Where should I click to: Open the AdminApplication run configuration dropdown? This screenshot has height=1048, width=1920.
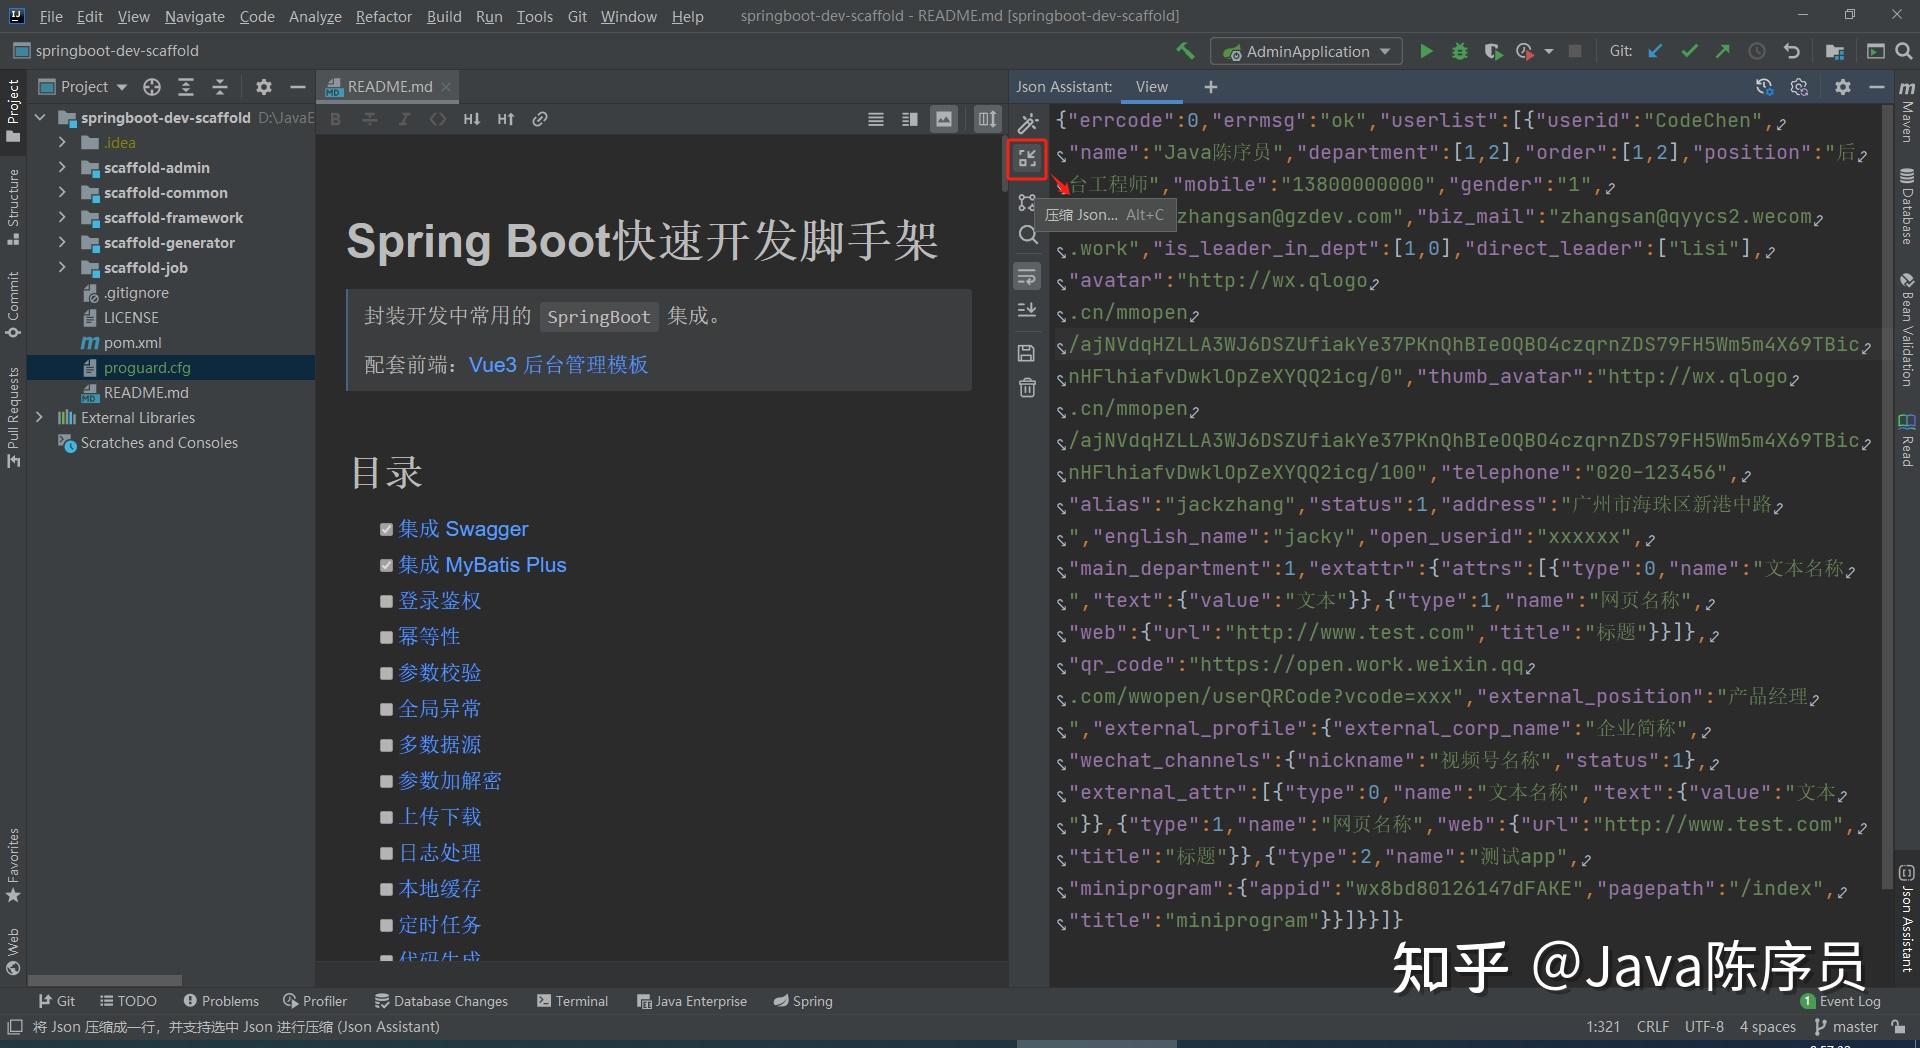pos(1384,51)
